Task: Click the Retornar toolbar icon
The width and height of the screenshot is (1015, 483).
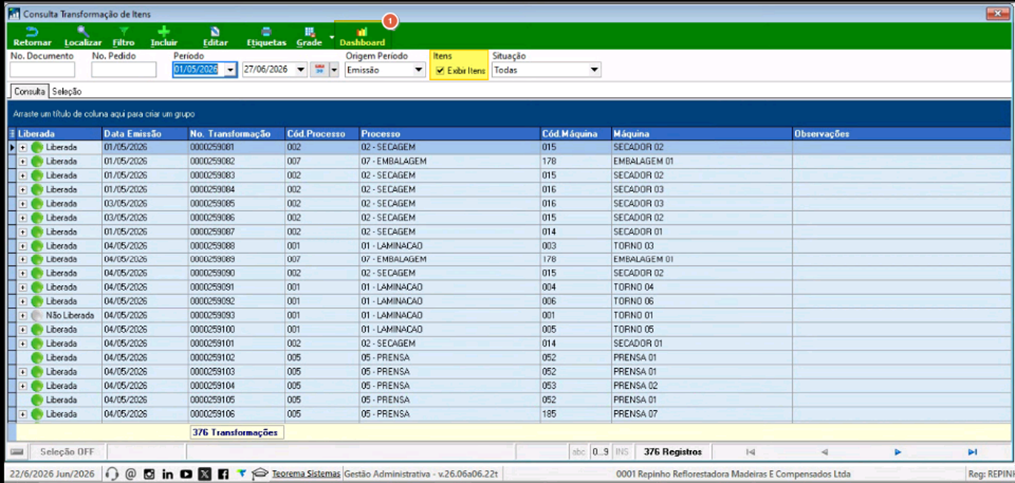Action: (32, 36)
